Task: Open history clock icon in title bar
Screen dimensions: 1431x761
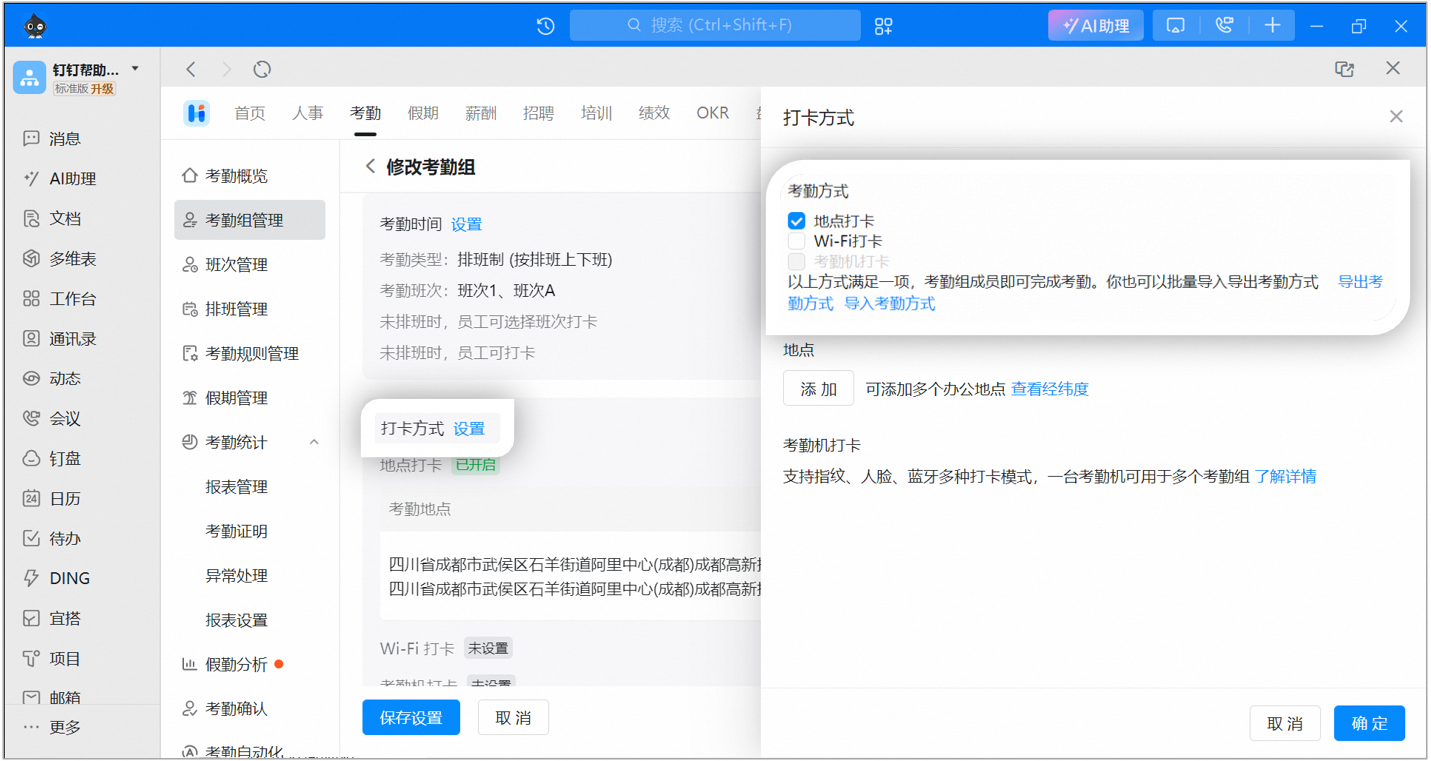Action: click(x=545, y=26)
